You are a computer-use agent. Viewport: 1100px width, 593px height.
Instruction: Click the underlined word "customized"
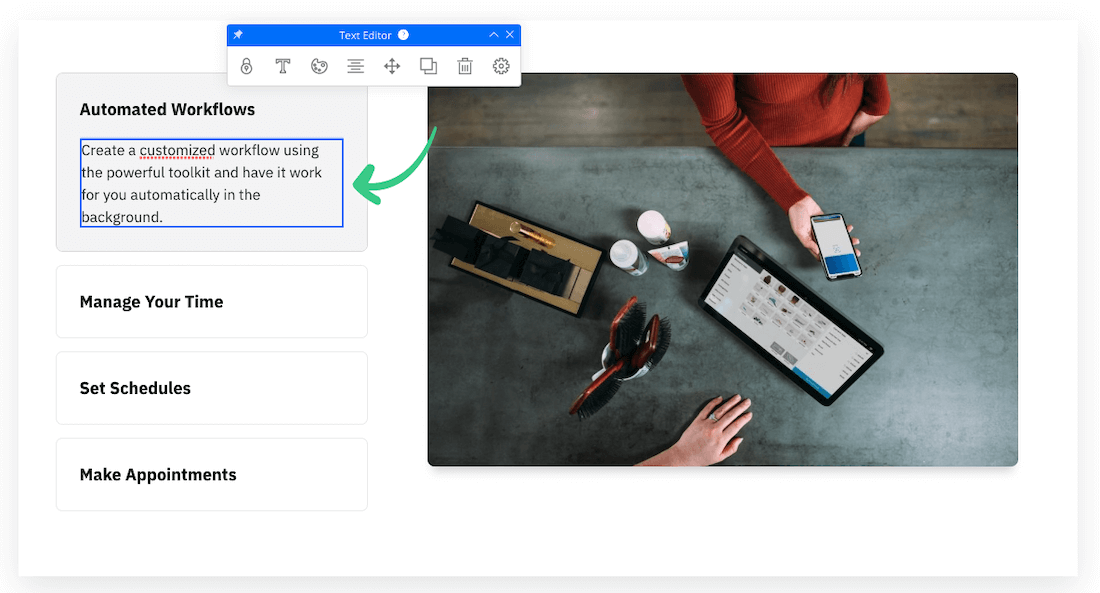(177, 150)
